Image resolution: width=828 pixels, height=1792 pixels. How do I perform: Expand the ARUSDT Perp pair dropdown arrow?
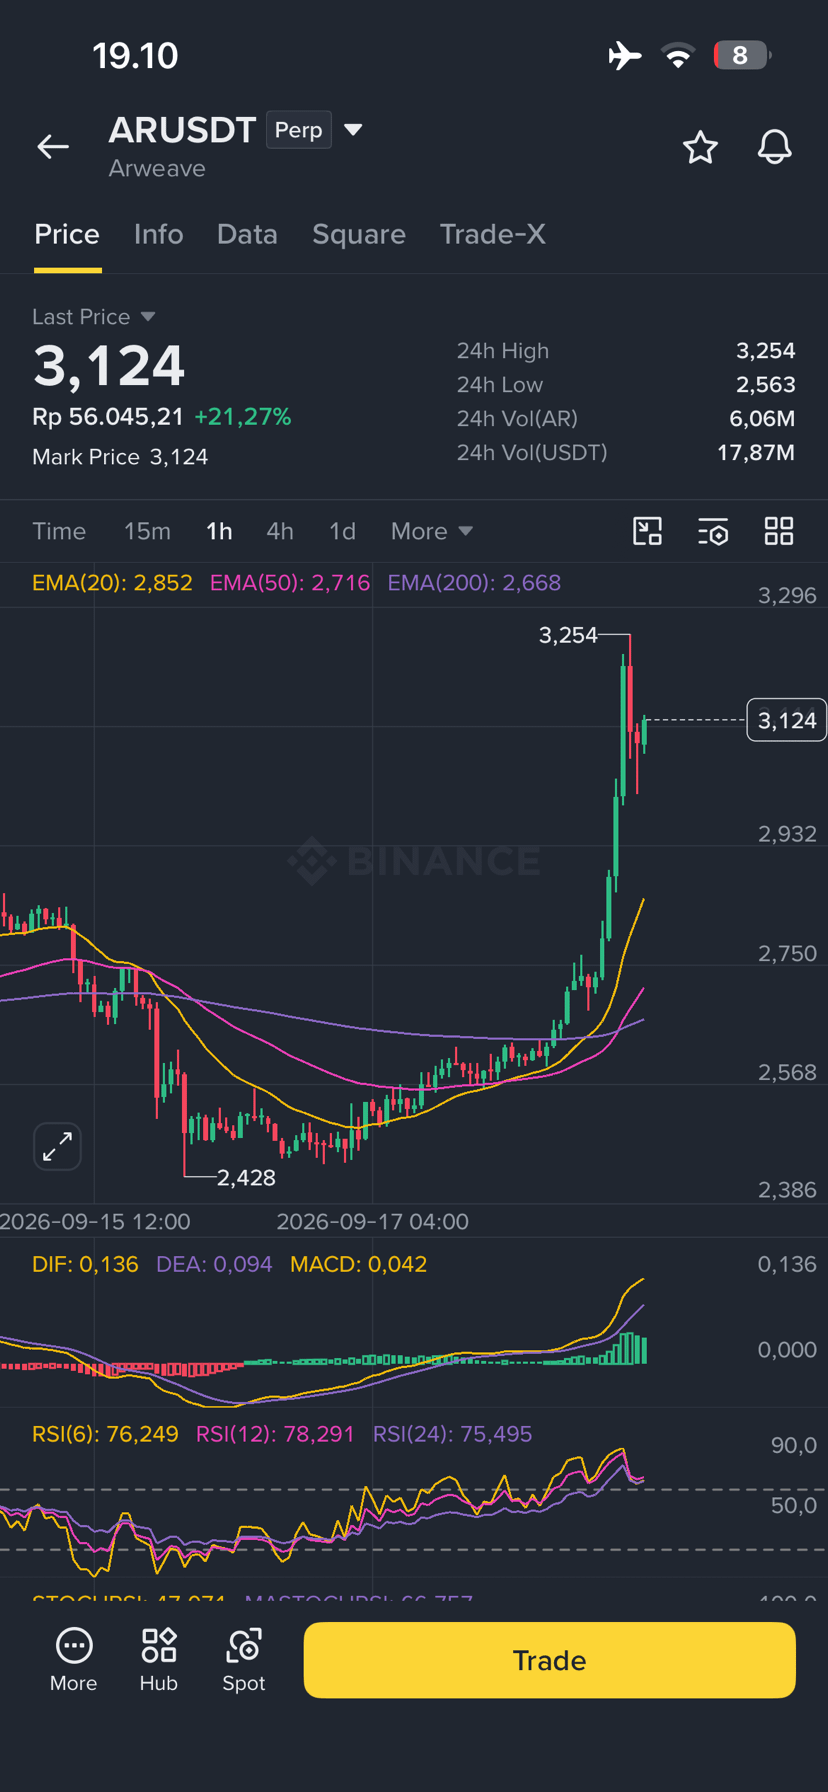(353, 130)
